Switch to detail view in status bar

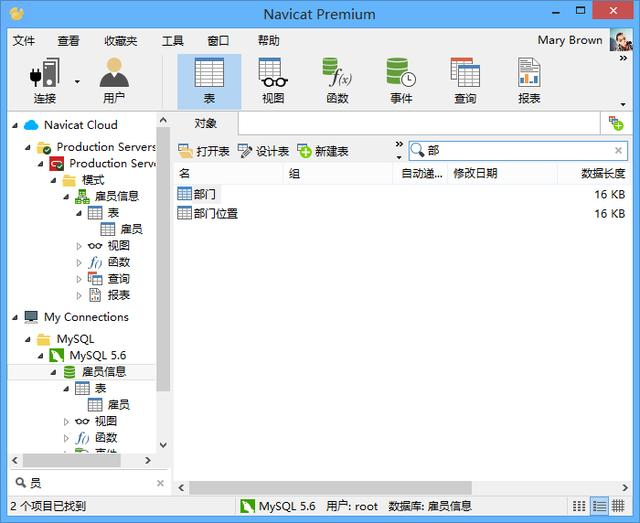(x=618, y=506)
